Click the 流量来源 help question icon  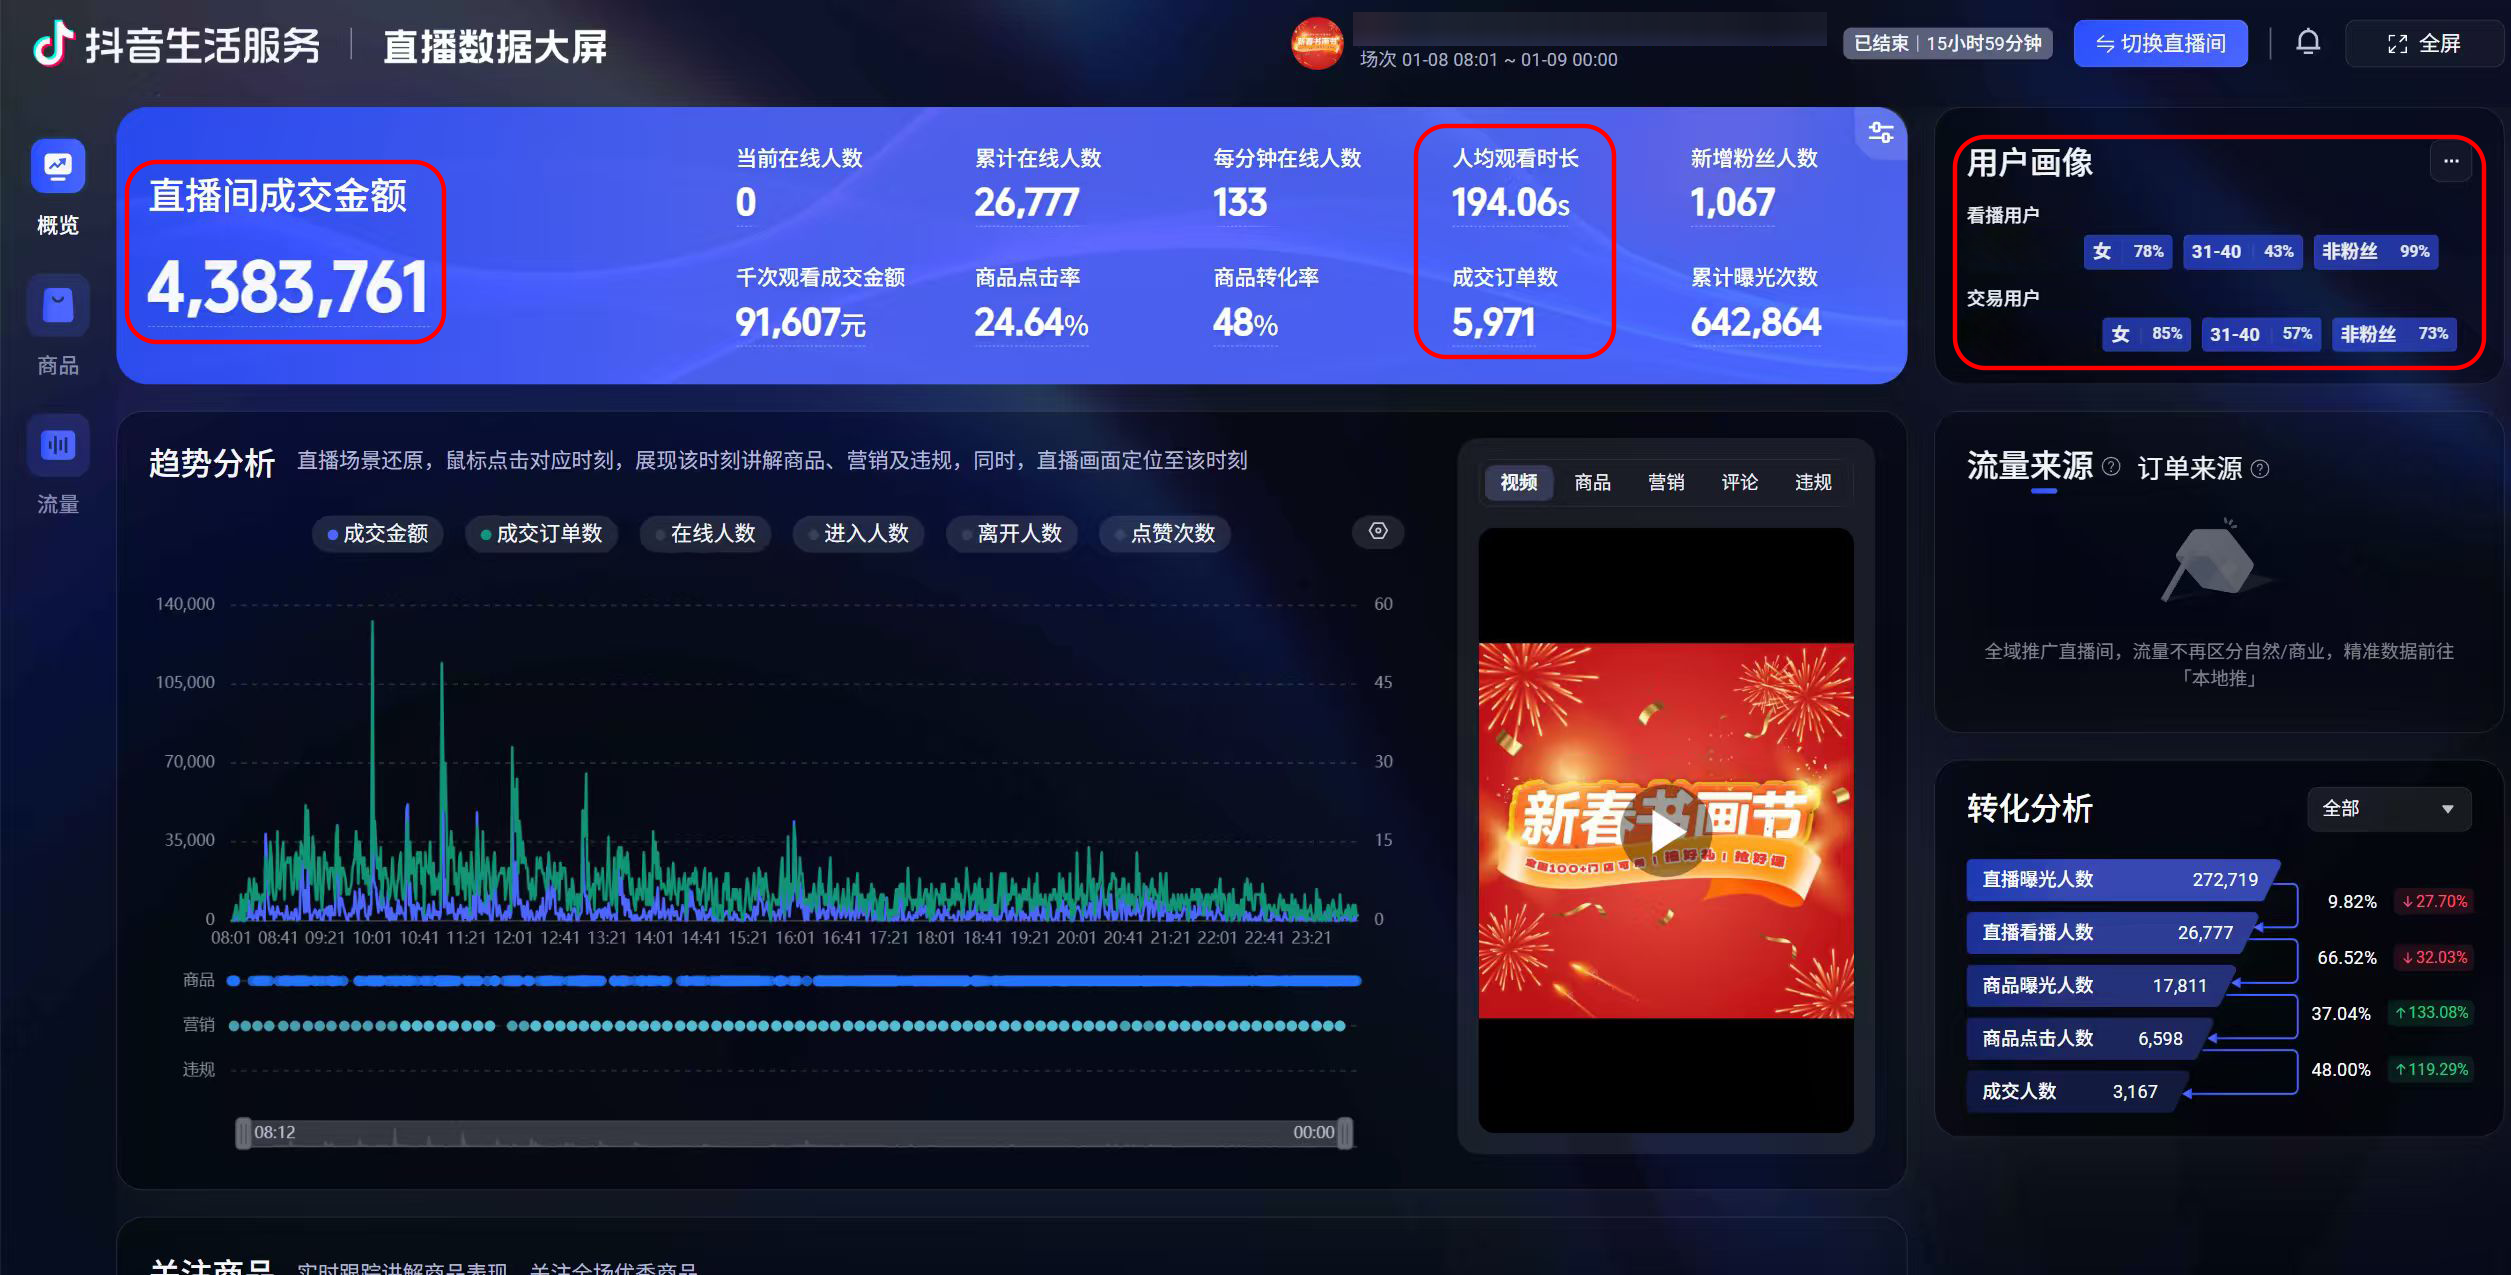tap(2111, 466)
